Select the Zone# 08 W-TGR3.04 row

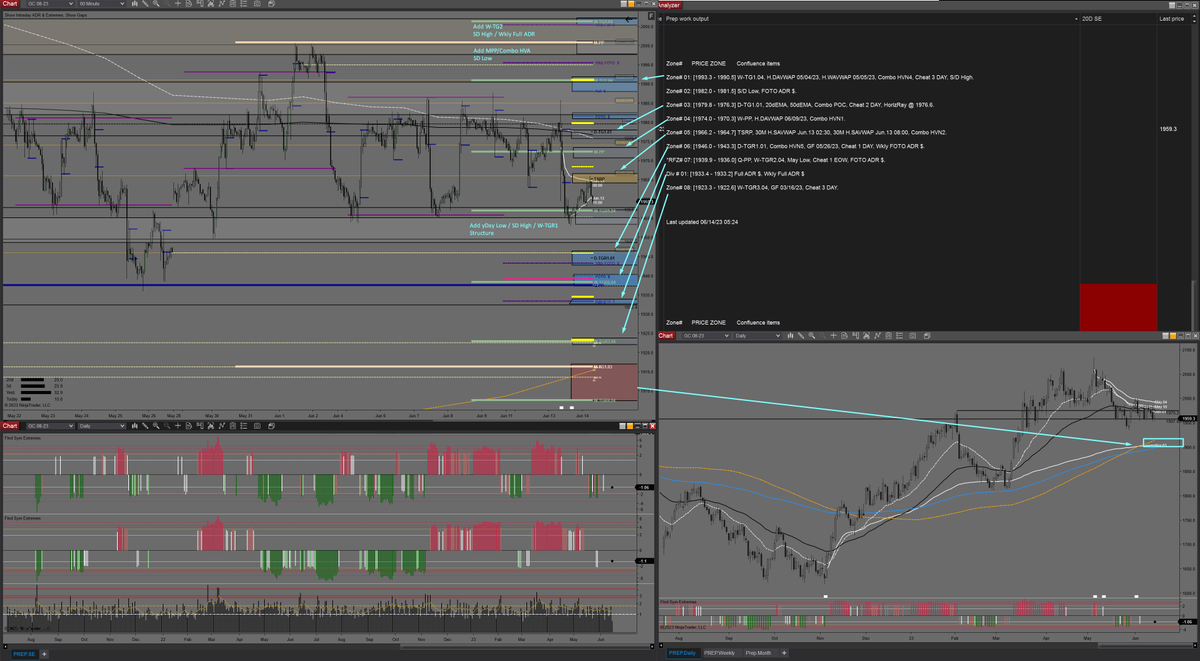coord(752,187)
